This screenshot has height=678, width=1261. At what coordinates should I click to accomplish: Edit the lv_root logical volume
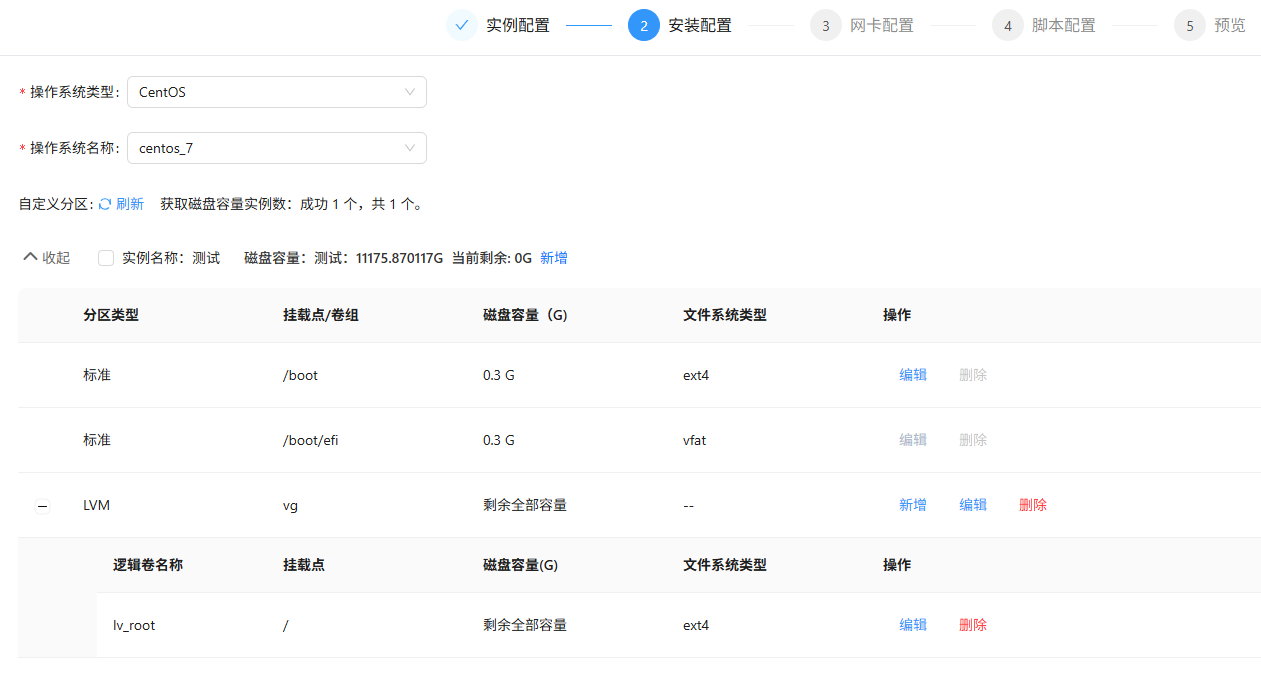click(912, 625)
